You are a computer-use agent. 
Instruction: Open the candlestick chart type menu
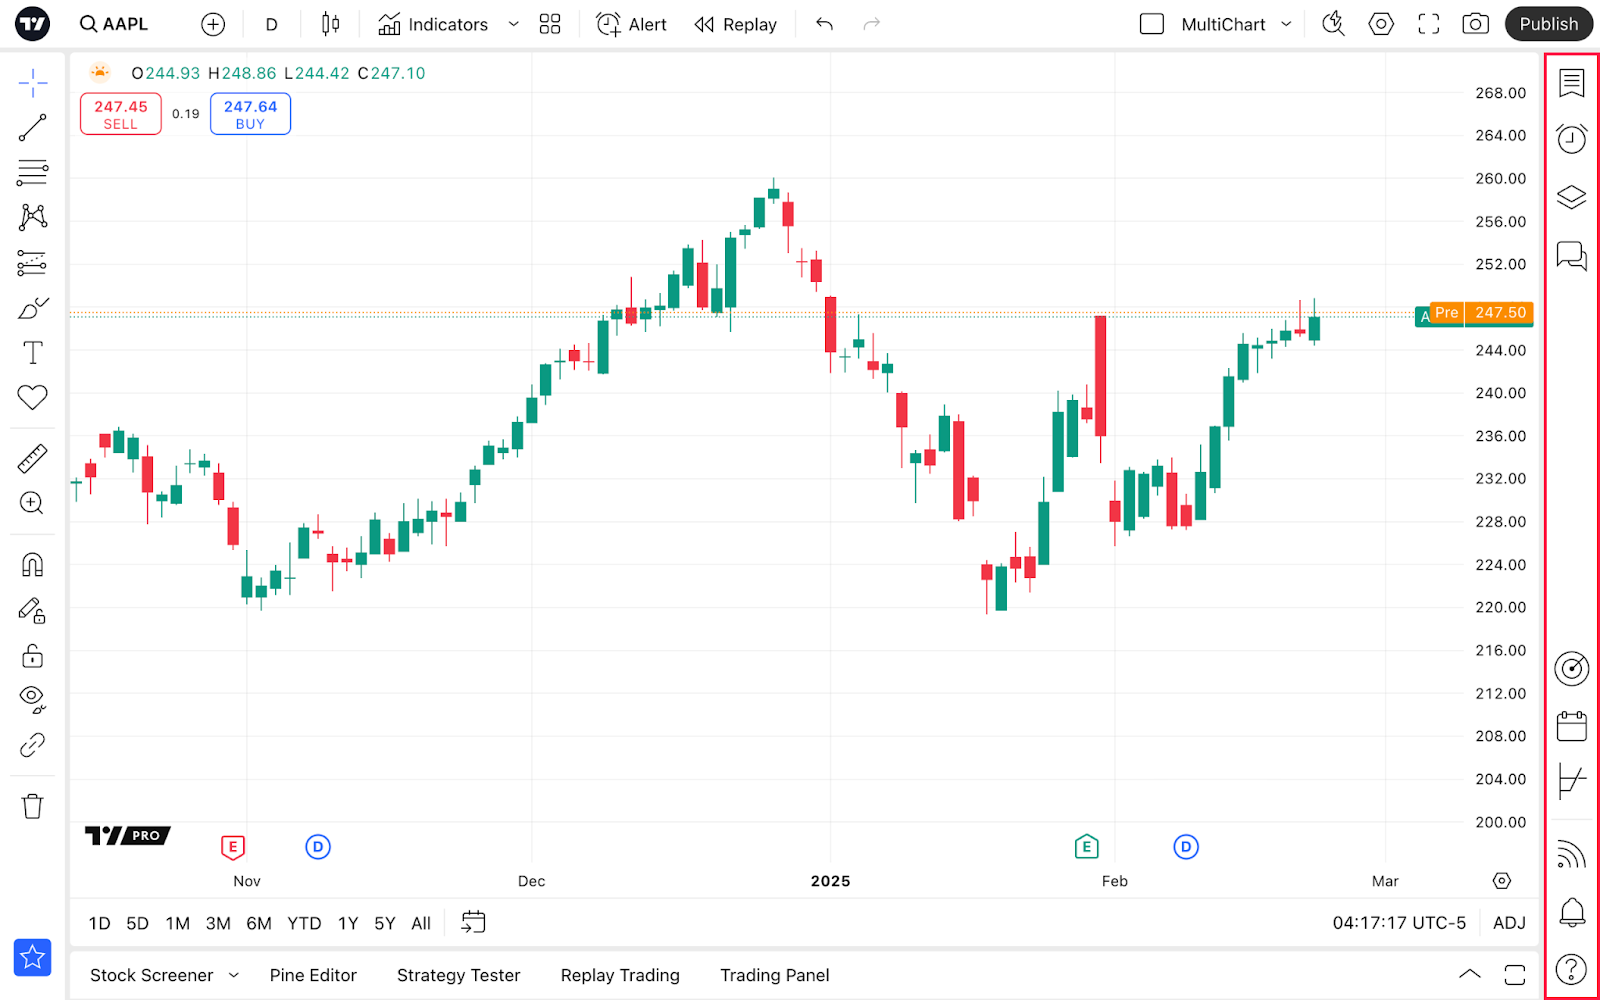click(330, 24)
